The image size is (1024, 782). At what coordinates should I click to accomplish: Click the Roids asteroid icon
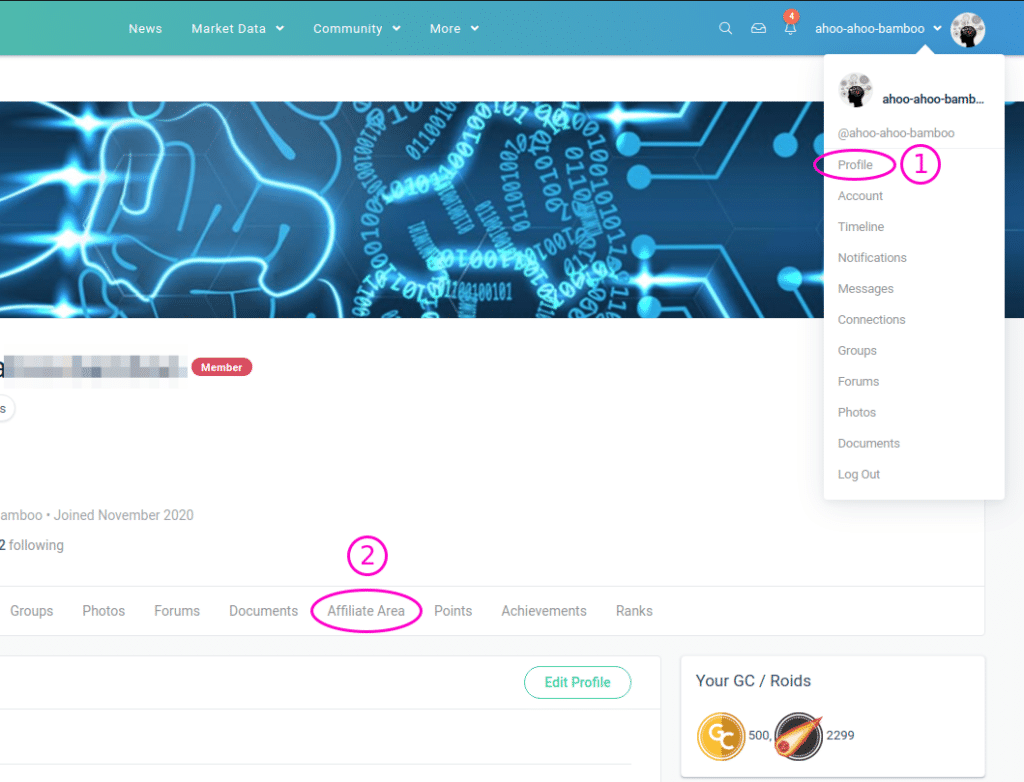point(799,736)
